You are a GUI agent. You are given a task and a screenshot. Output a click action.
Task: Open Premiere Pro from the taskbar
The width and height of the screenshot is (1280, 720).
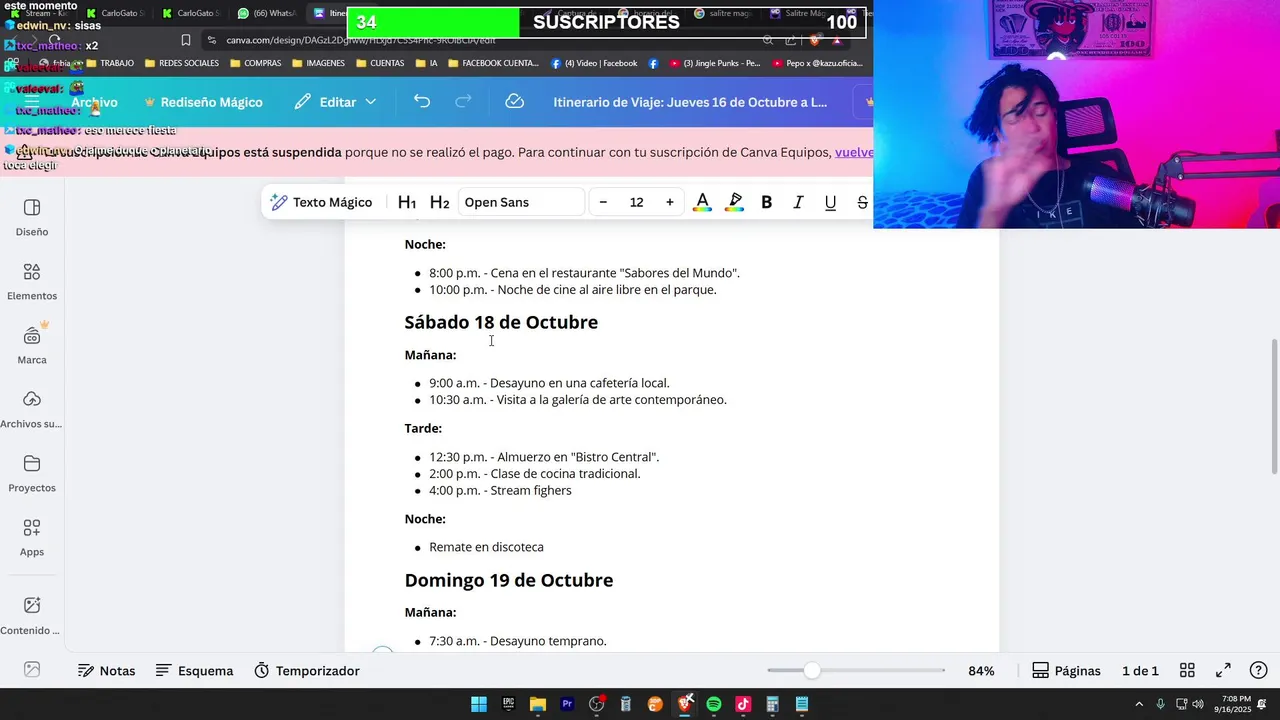pos(567,704)
